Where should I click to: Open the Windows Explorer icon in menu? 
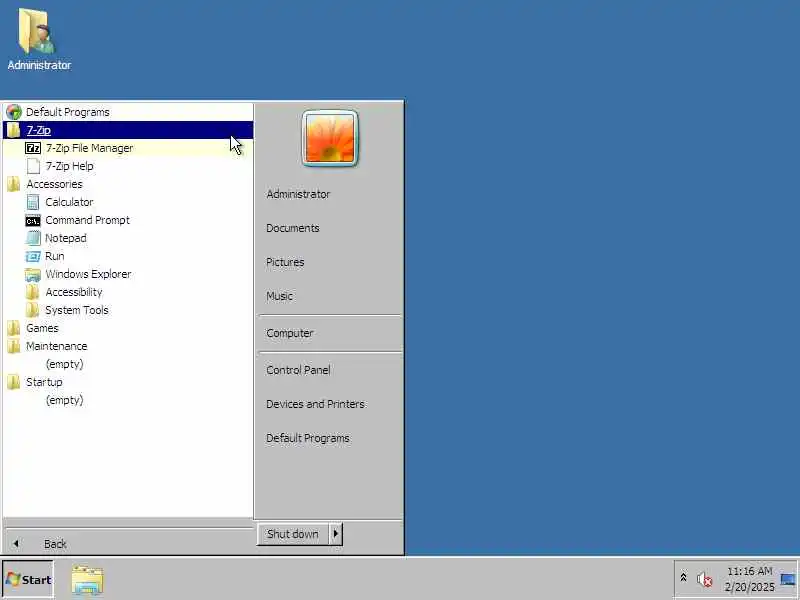tap(33, 274)
